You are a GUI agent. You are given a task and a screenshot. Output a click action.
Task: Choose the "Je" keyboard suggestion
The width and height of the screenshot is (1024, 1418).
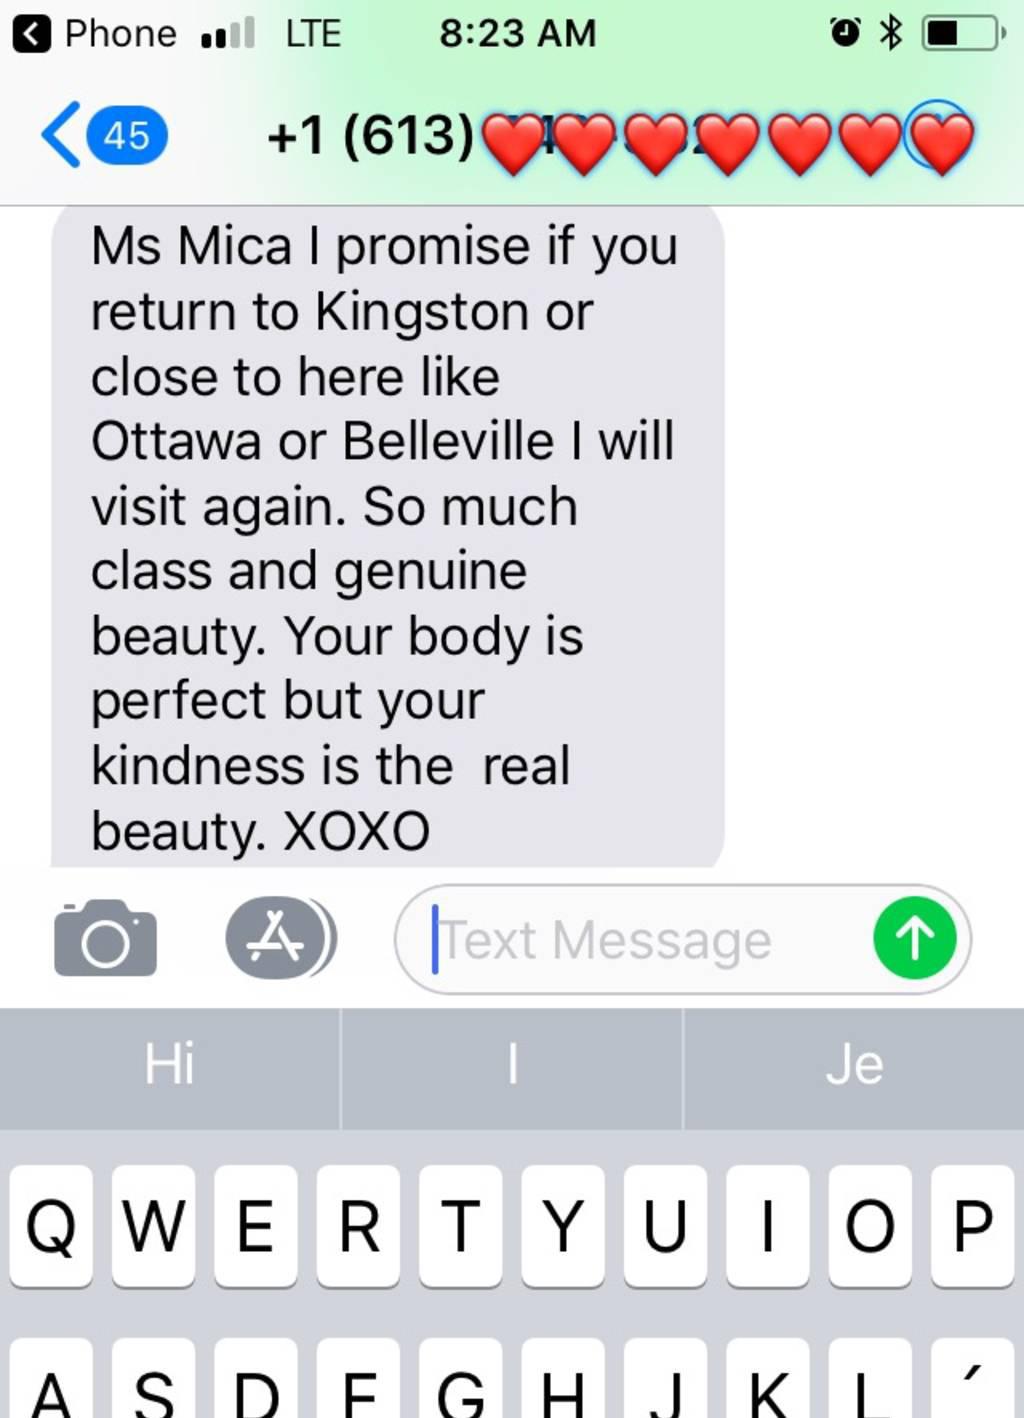coord(854,1065)
